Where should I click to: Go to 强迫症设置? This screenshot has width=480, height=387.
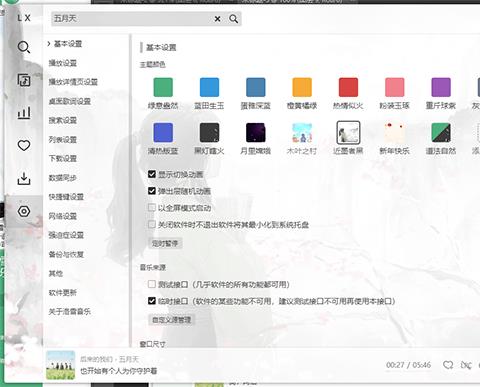(x=66, y=235)
